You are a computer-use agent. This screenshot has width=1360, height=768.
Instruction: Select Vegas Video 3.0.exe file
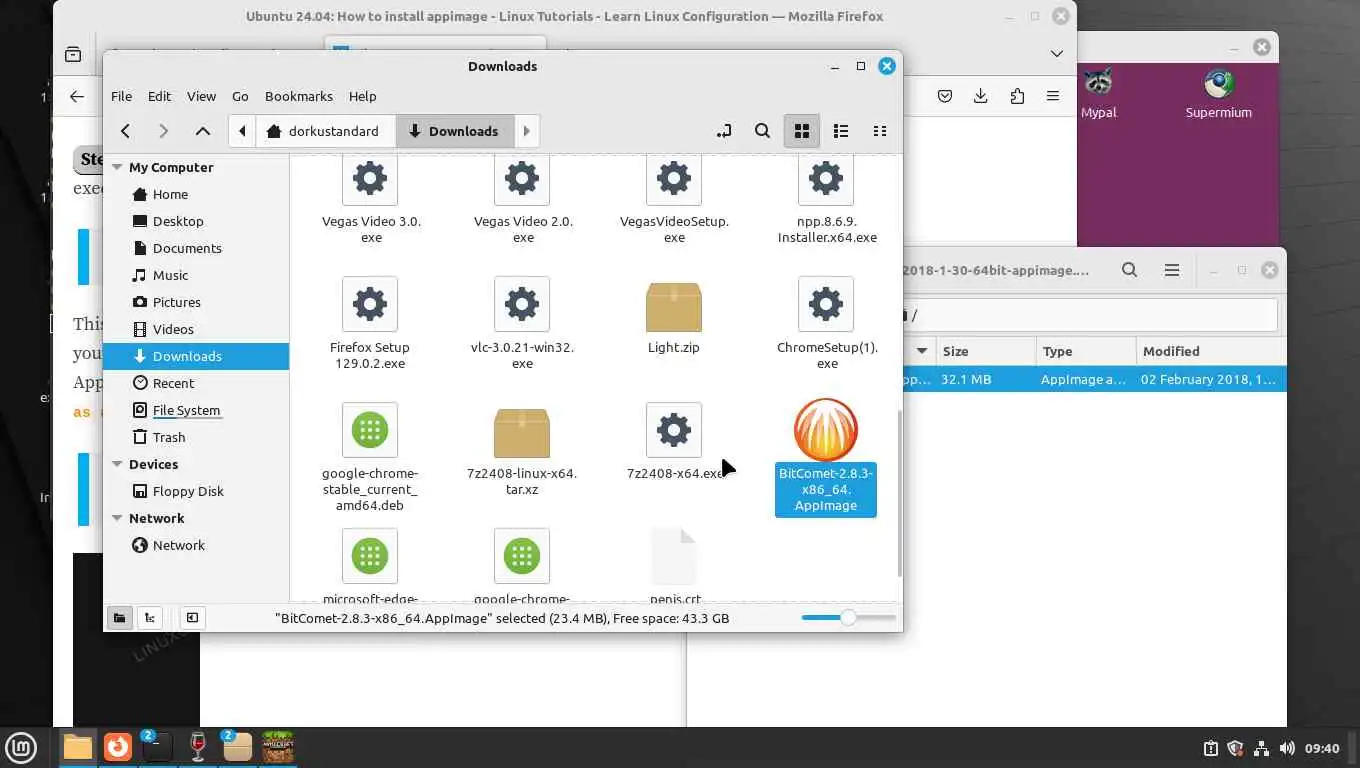(x=370, y=198)
